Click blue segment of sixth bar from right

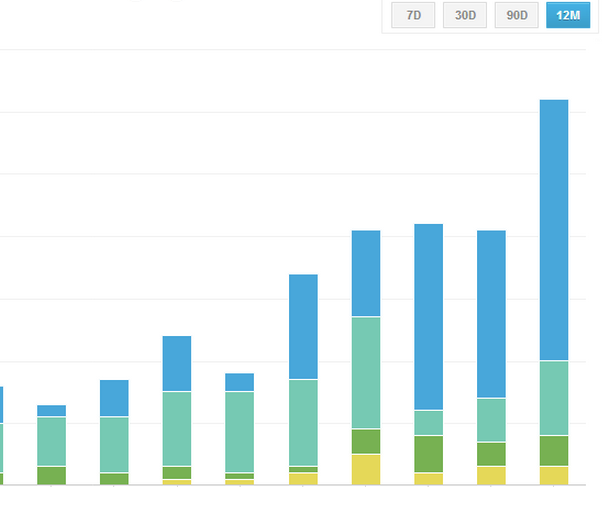[239, 382]
